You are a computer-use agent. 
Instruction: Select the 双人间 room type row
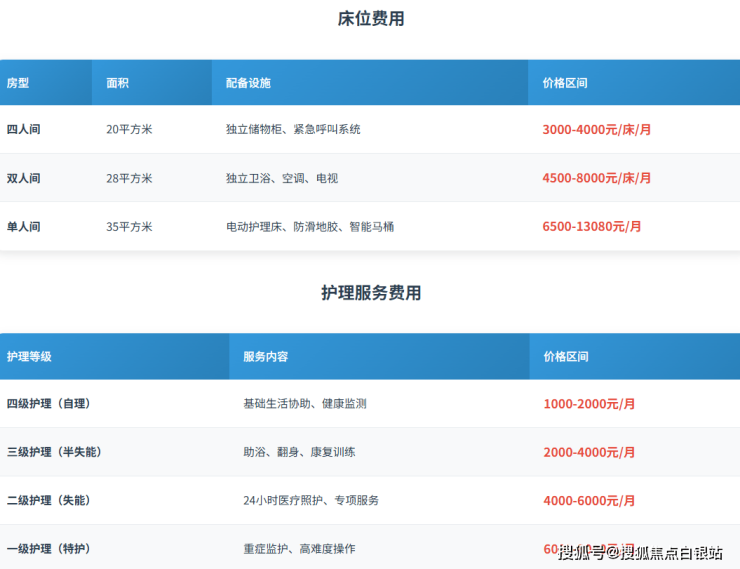24,178
